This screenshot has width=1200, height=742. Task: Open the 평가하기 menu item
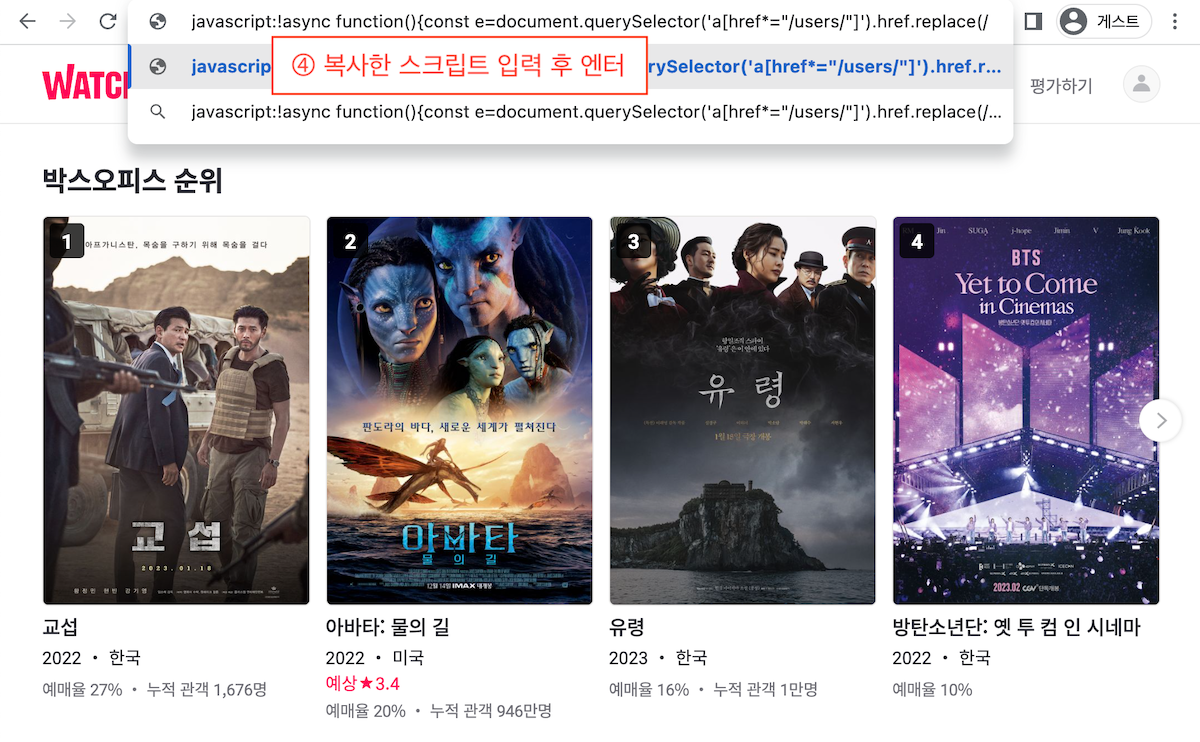pos(1061,86)
